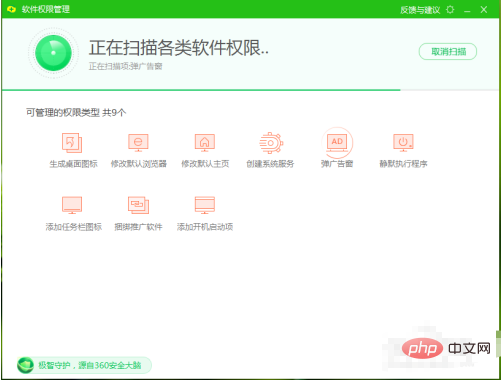Screen dimensions: 501x381
Task: Click the 创建系统服务 label text
Action: (270, 164)
